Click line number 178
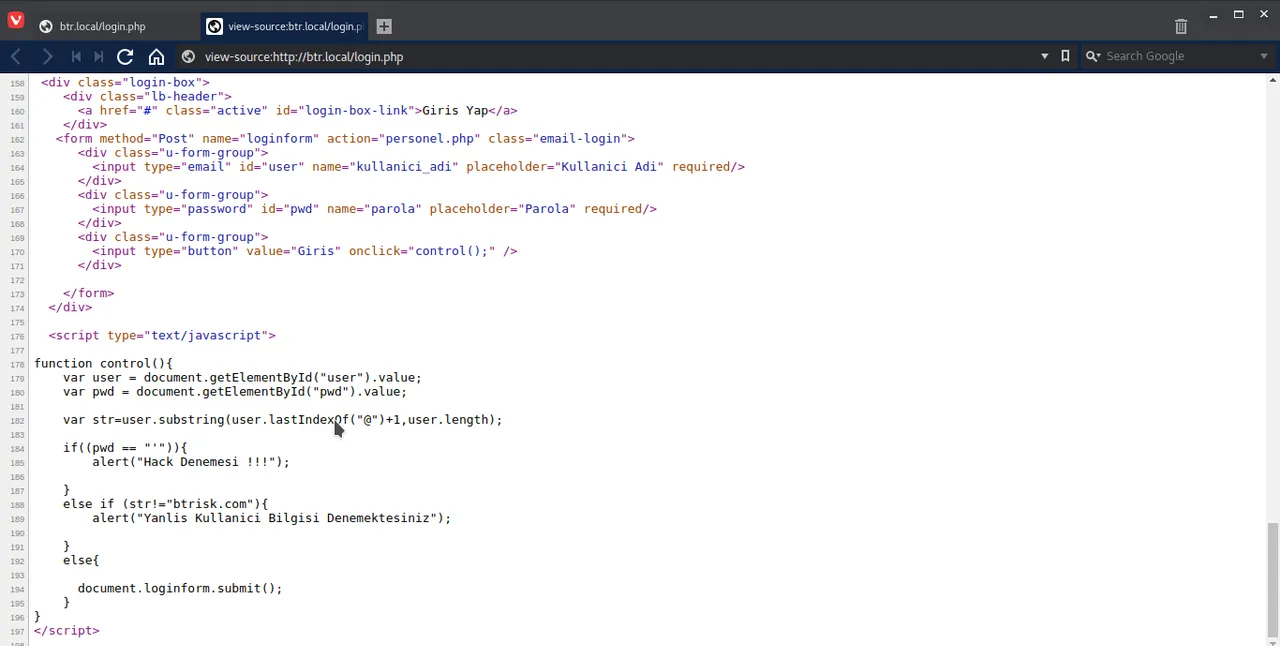Viewport: 1280px width, 646px height. [17, 364]
